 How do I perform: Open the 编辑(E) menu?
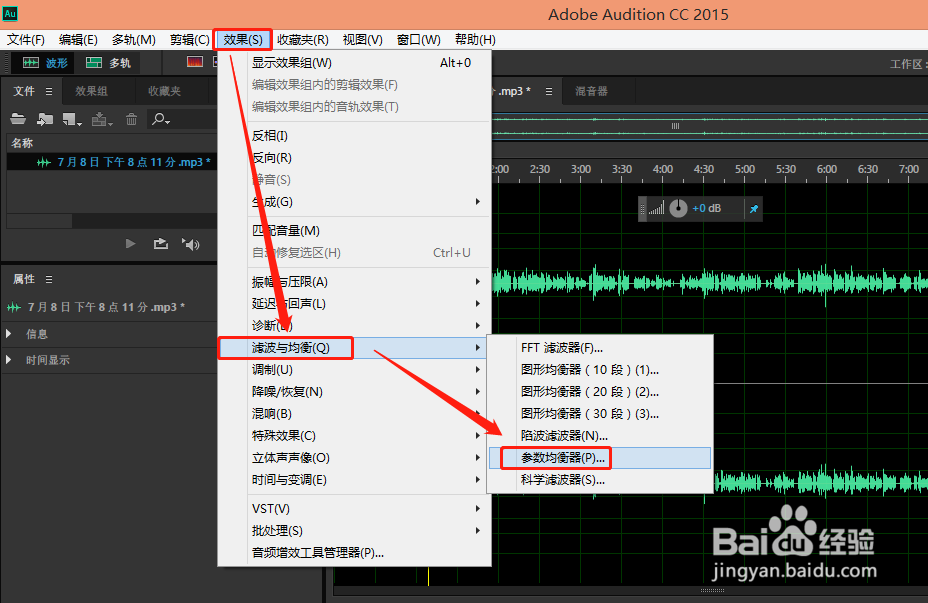78,40
